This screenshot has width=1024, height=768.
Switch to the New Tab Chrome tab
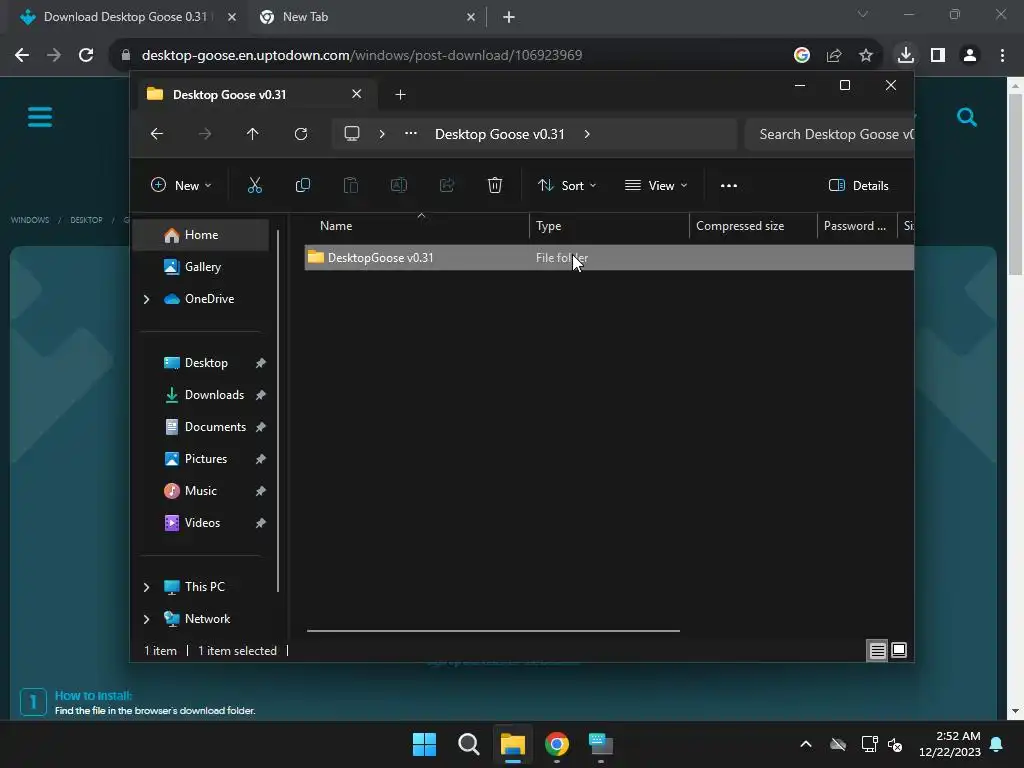[366, 17]
